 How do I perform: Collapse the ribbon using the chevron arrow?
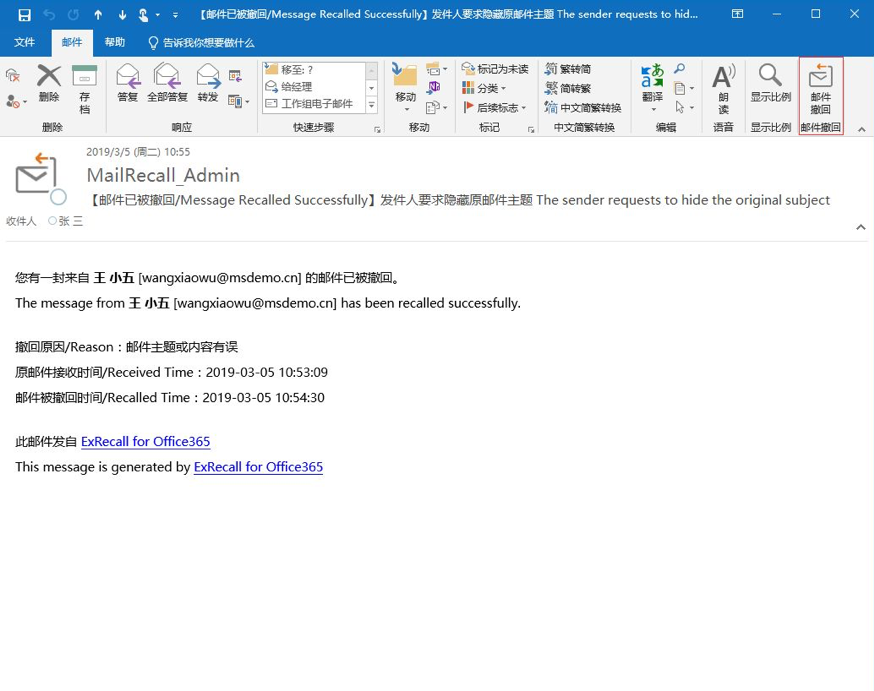click(x=860, y=128)
